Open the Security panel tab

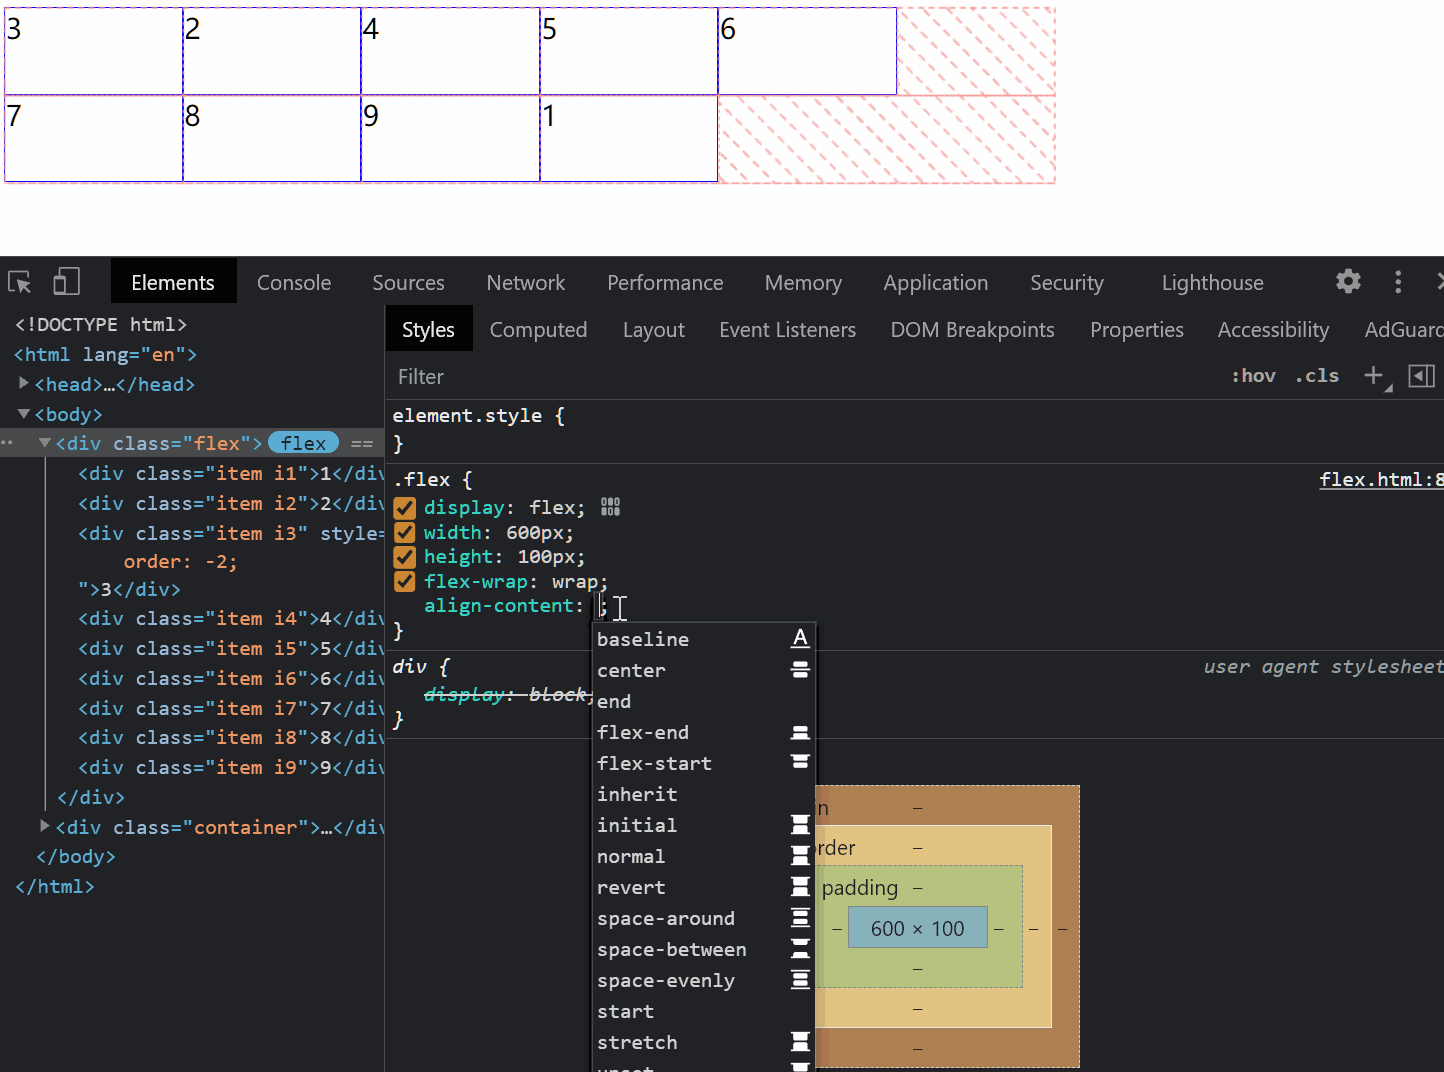pyautogui.click(x=1067, y=283)
